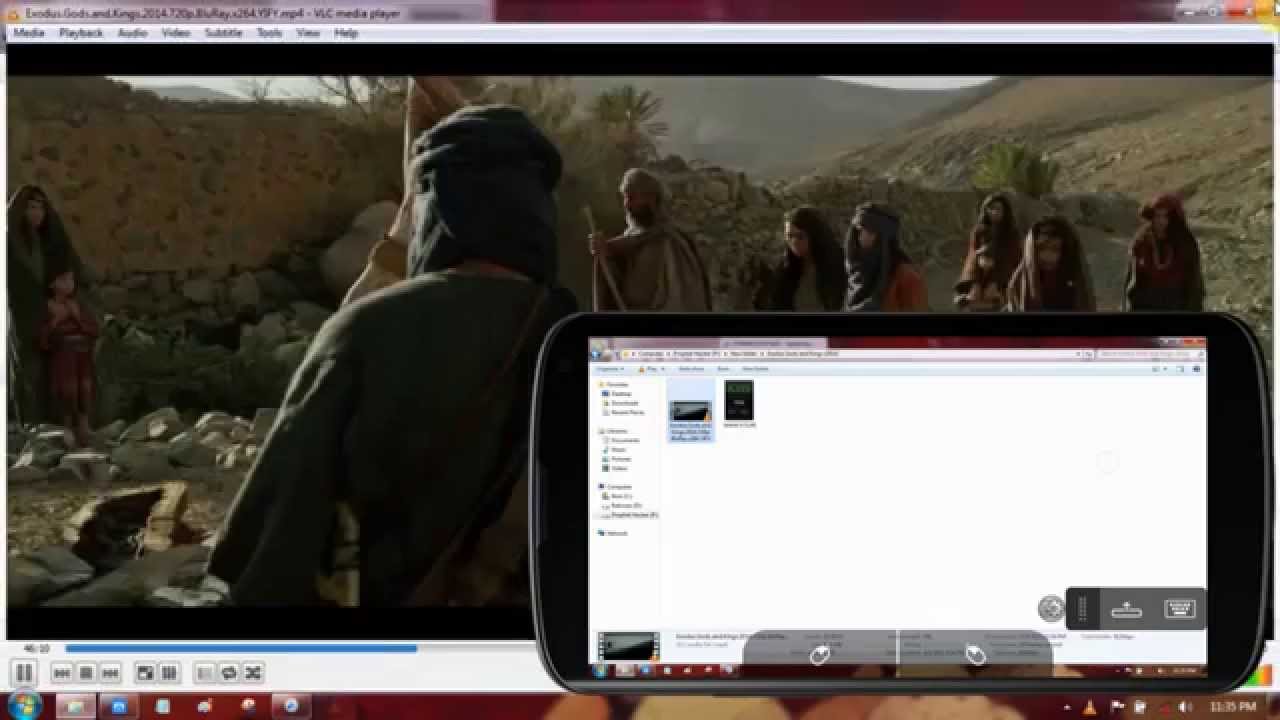Open the Playback menu
The height and width of the screenshot is (720, 1280).
pyautogui.click(x=81, y=33)
